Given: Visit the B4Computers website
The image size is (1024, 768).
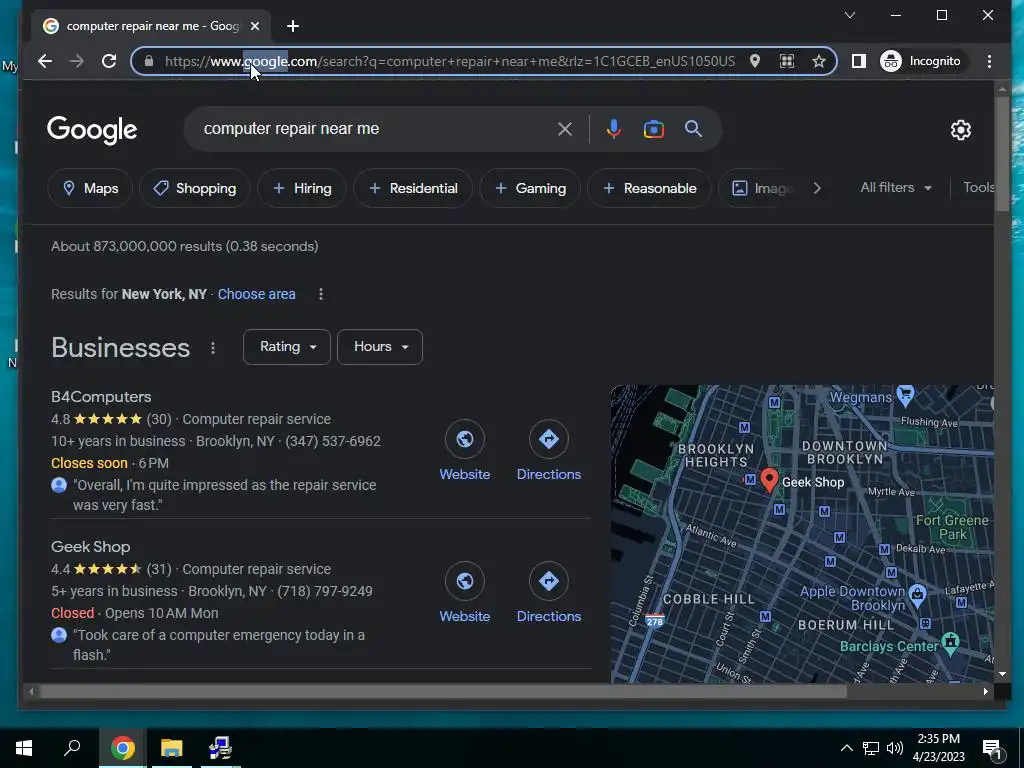Looking at the screenshot, I should (464, 451).
